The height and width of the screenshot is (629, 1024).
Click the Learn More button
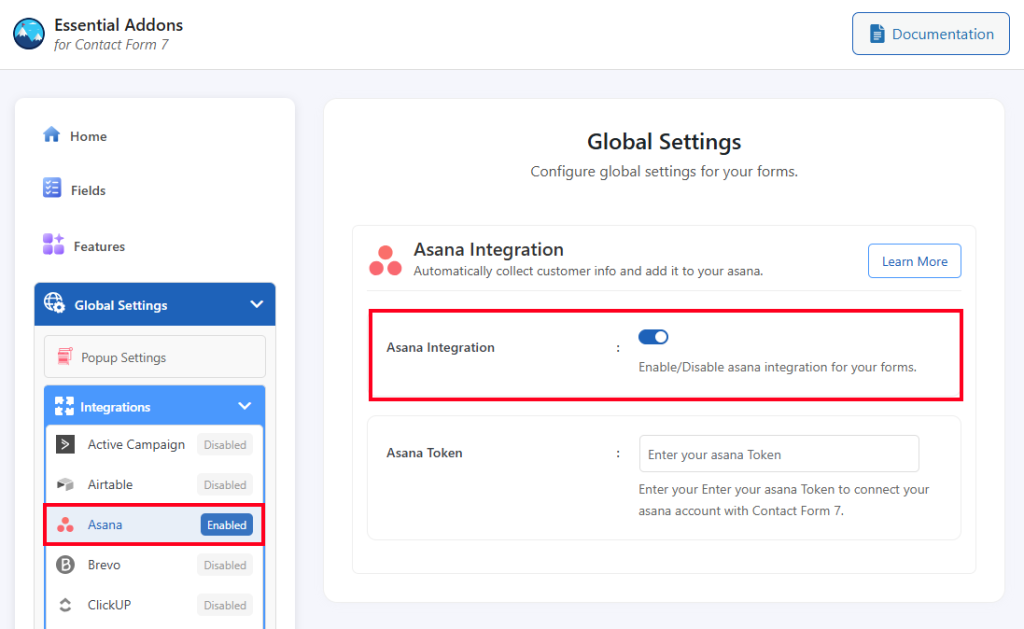click(914, 261)
